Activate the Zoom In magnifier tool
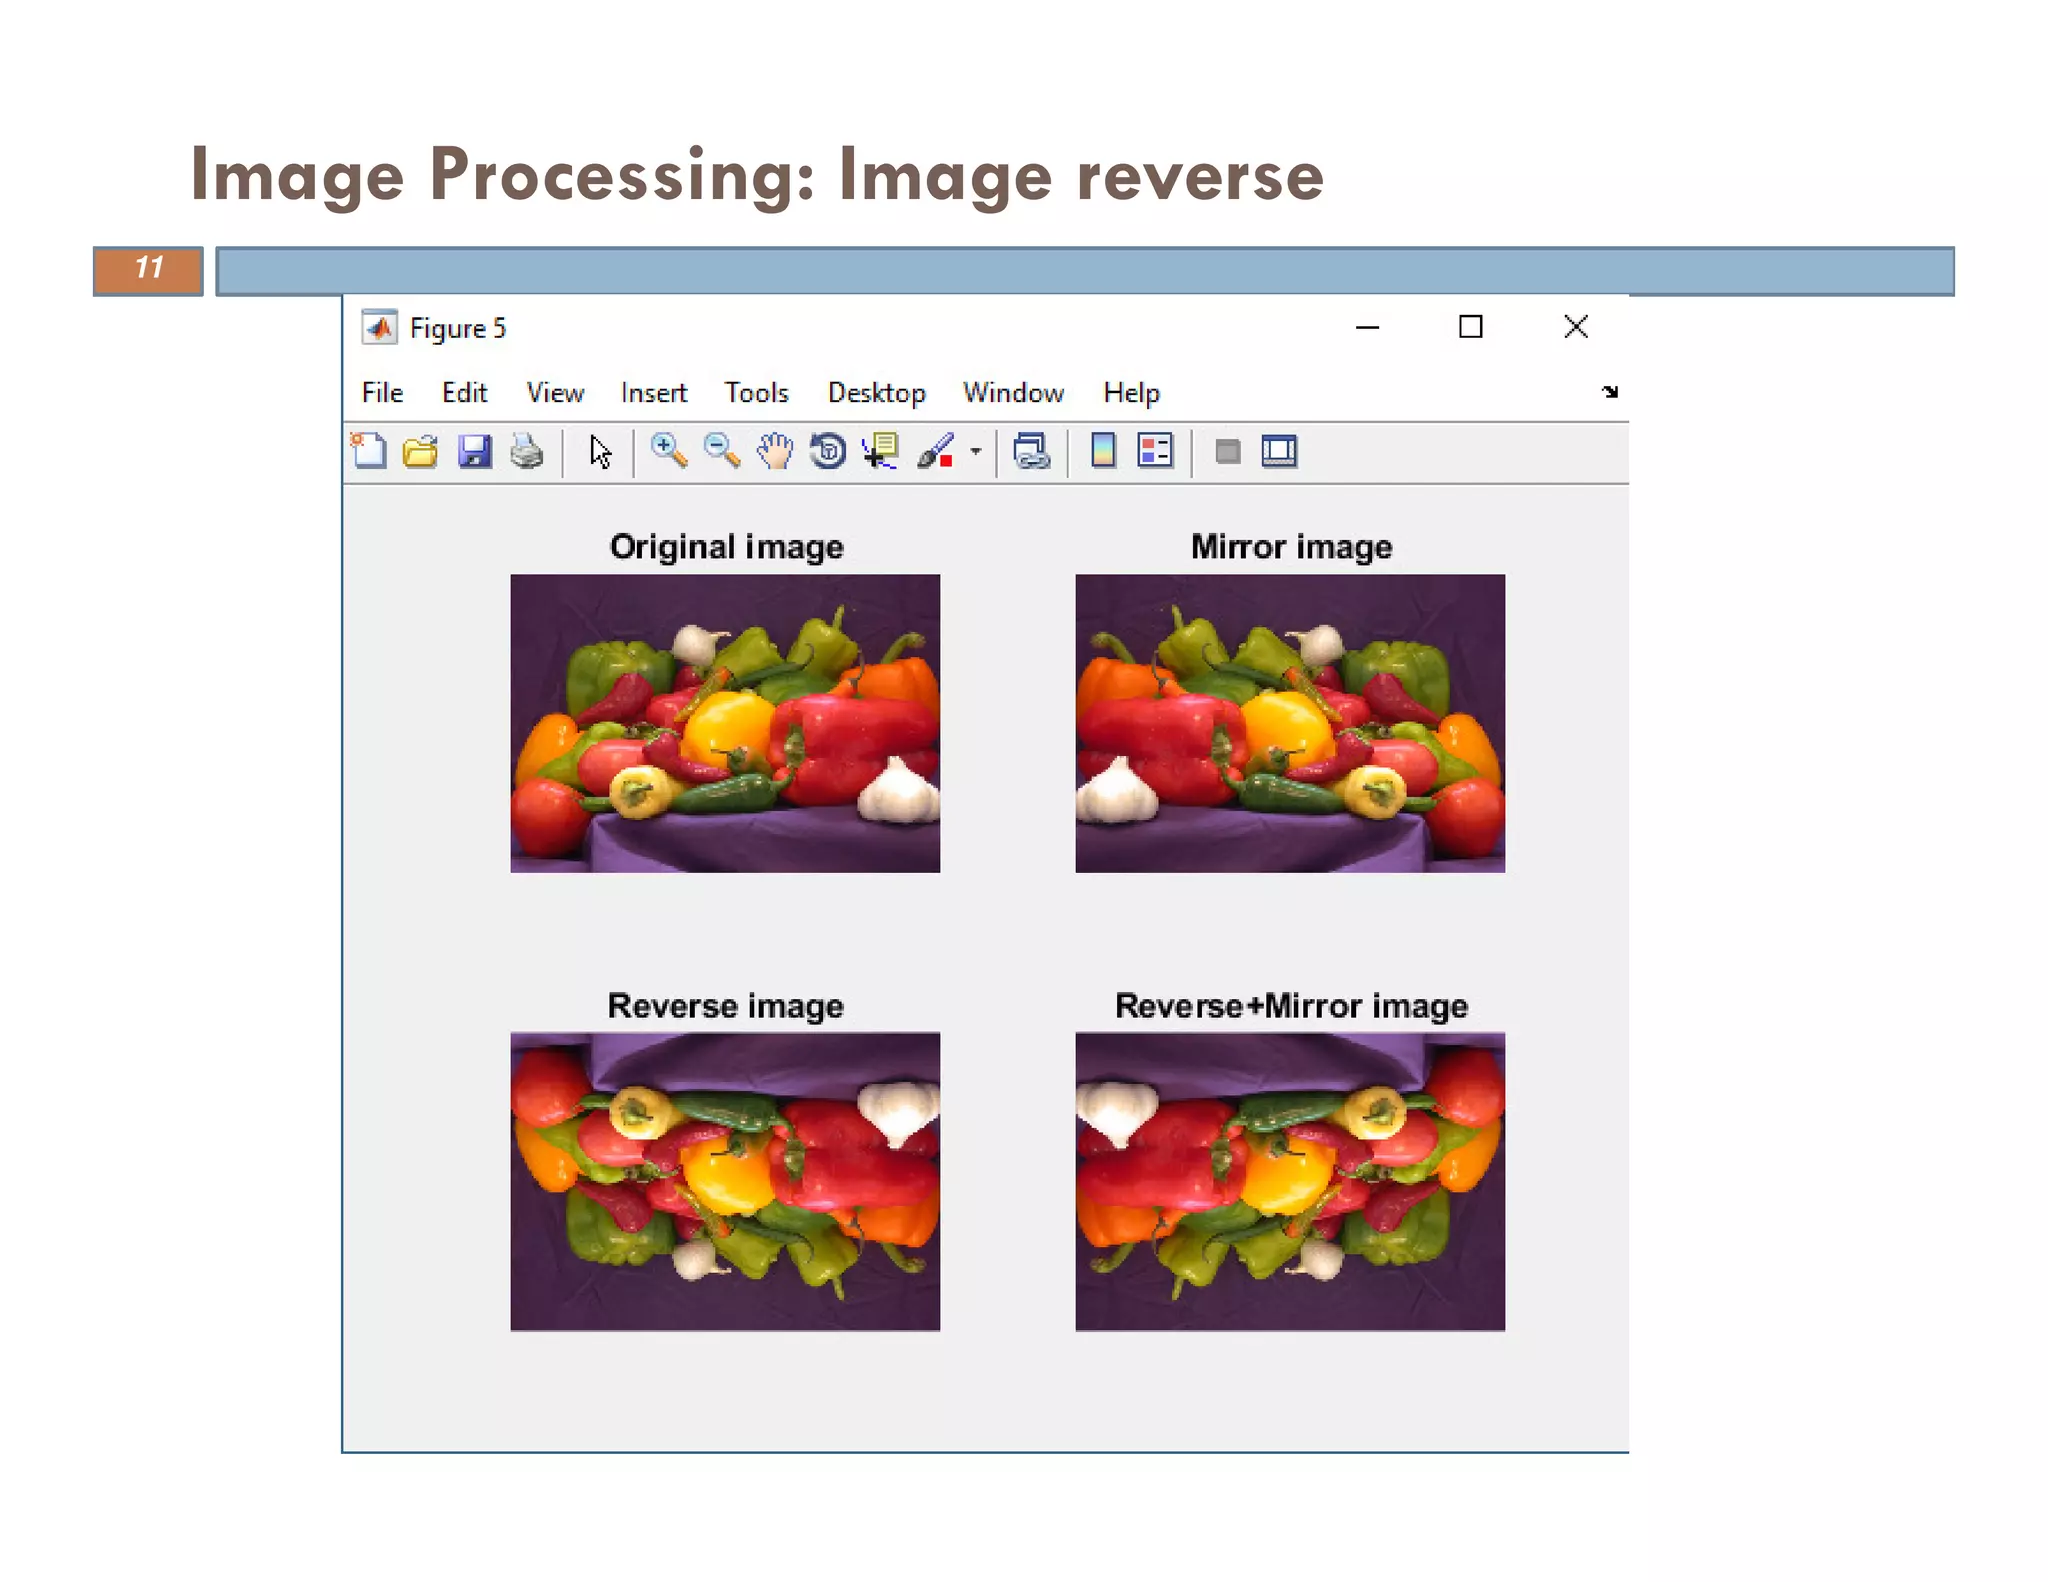Image resolution: width=2048 pixels, height=1582 pixels. (668, 452)
